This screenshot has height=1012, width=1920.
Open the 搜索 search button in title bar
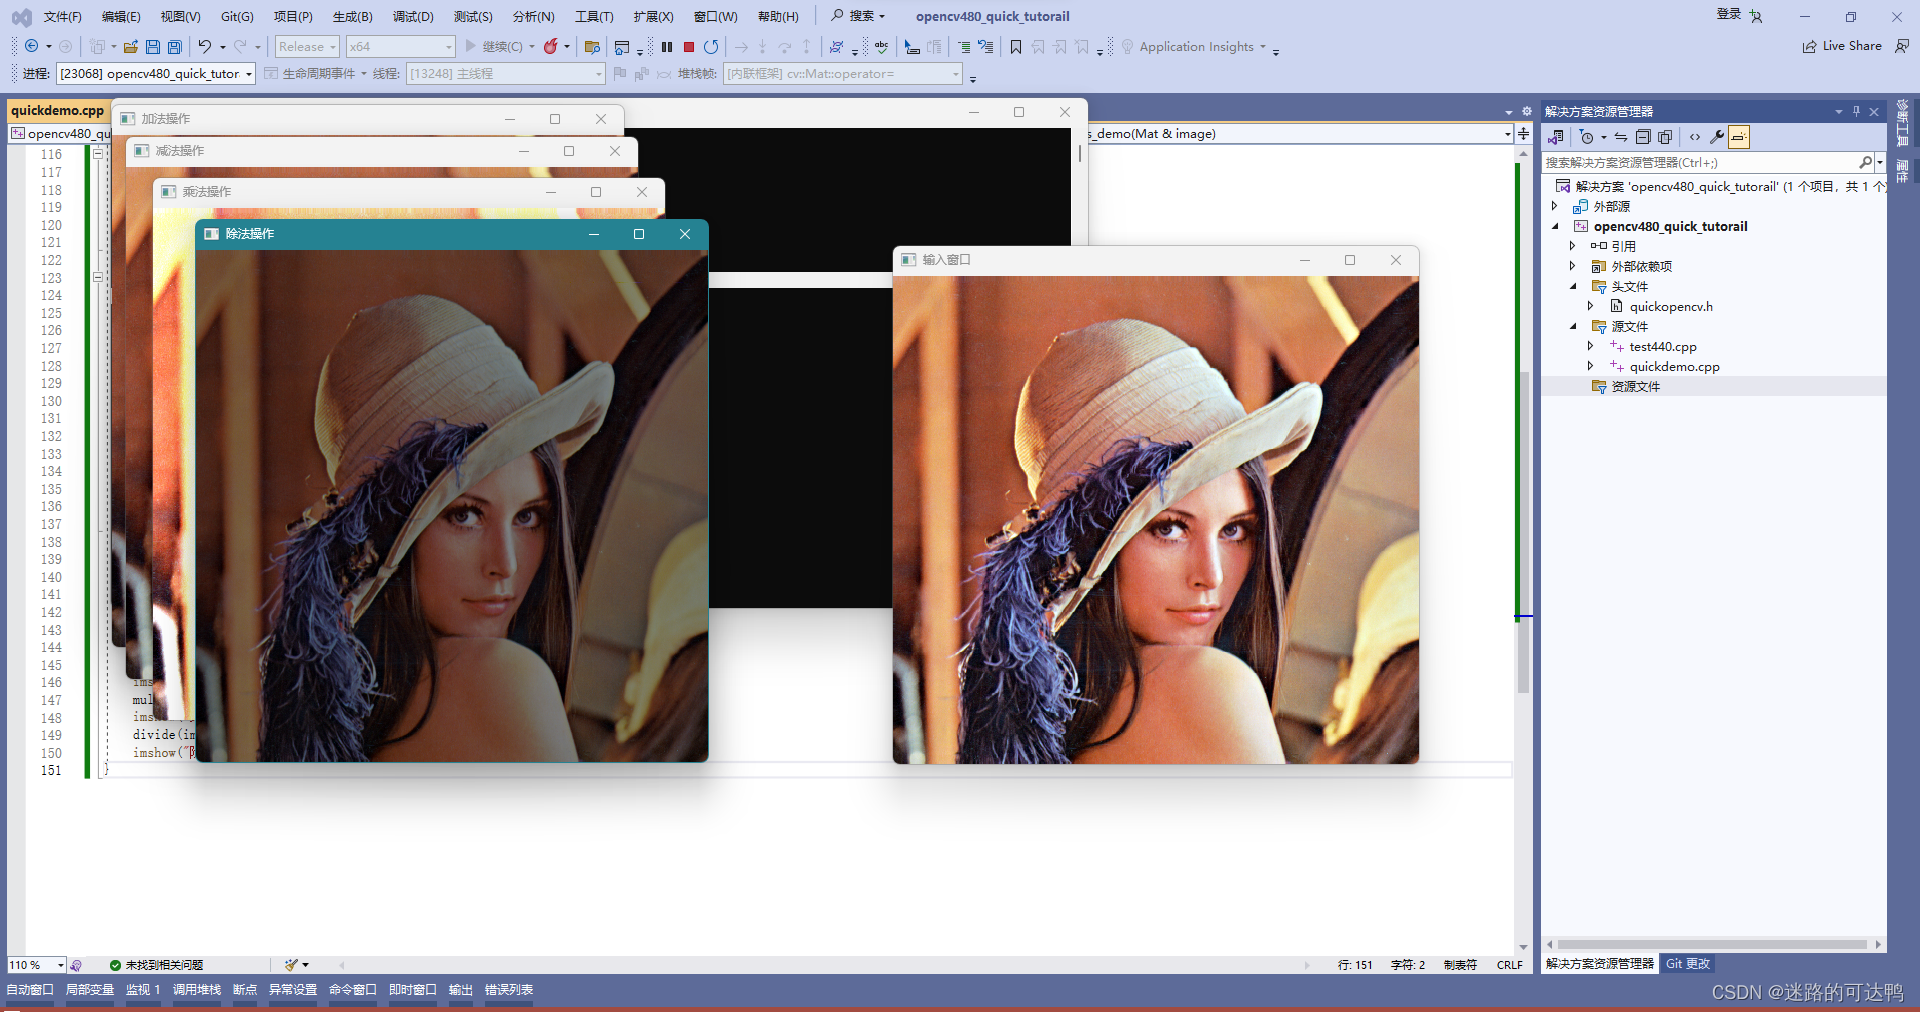pyautogui.click(x=859, y=16)
